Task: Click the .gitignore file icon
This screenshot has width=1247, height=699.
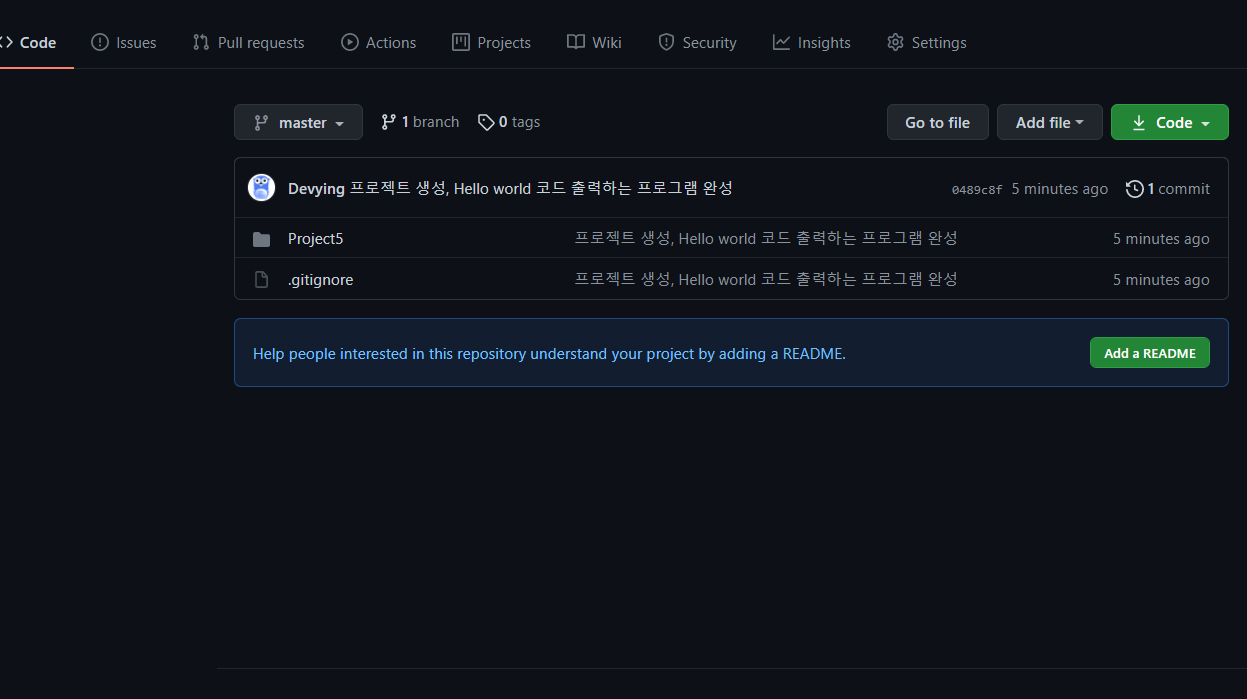Action: click(261, 280)
